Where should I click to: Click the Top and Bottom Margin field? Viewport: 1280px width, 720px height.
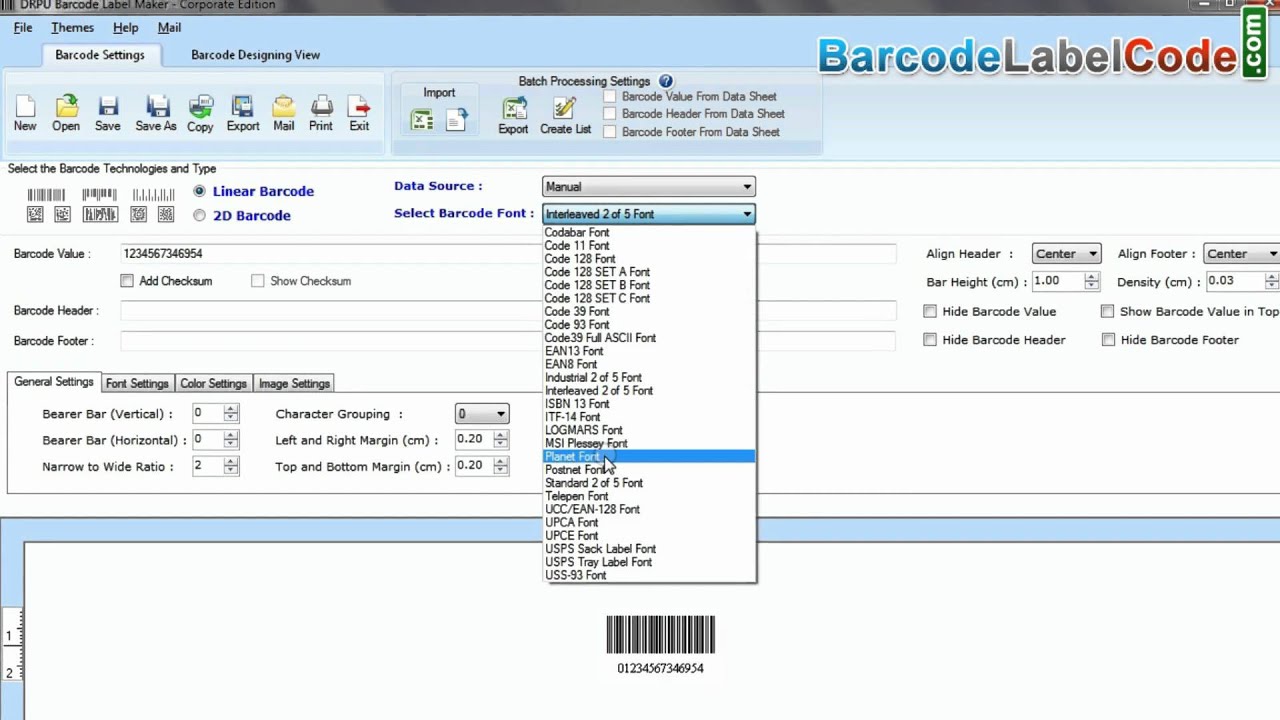473,466
